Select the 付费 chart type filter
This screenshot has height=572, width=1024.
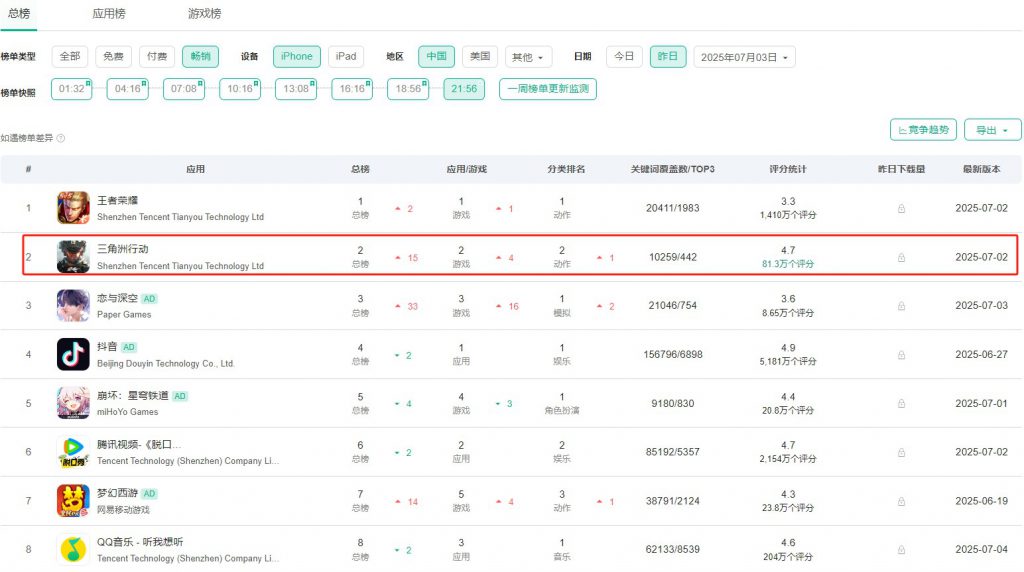pos(157,57)
